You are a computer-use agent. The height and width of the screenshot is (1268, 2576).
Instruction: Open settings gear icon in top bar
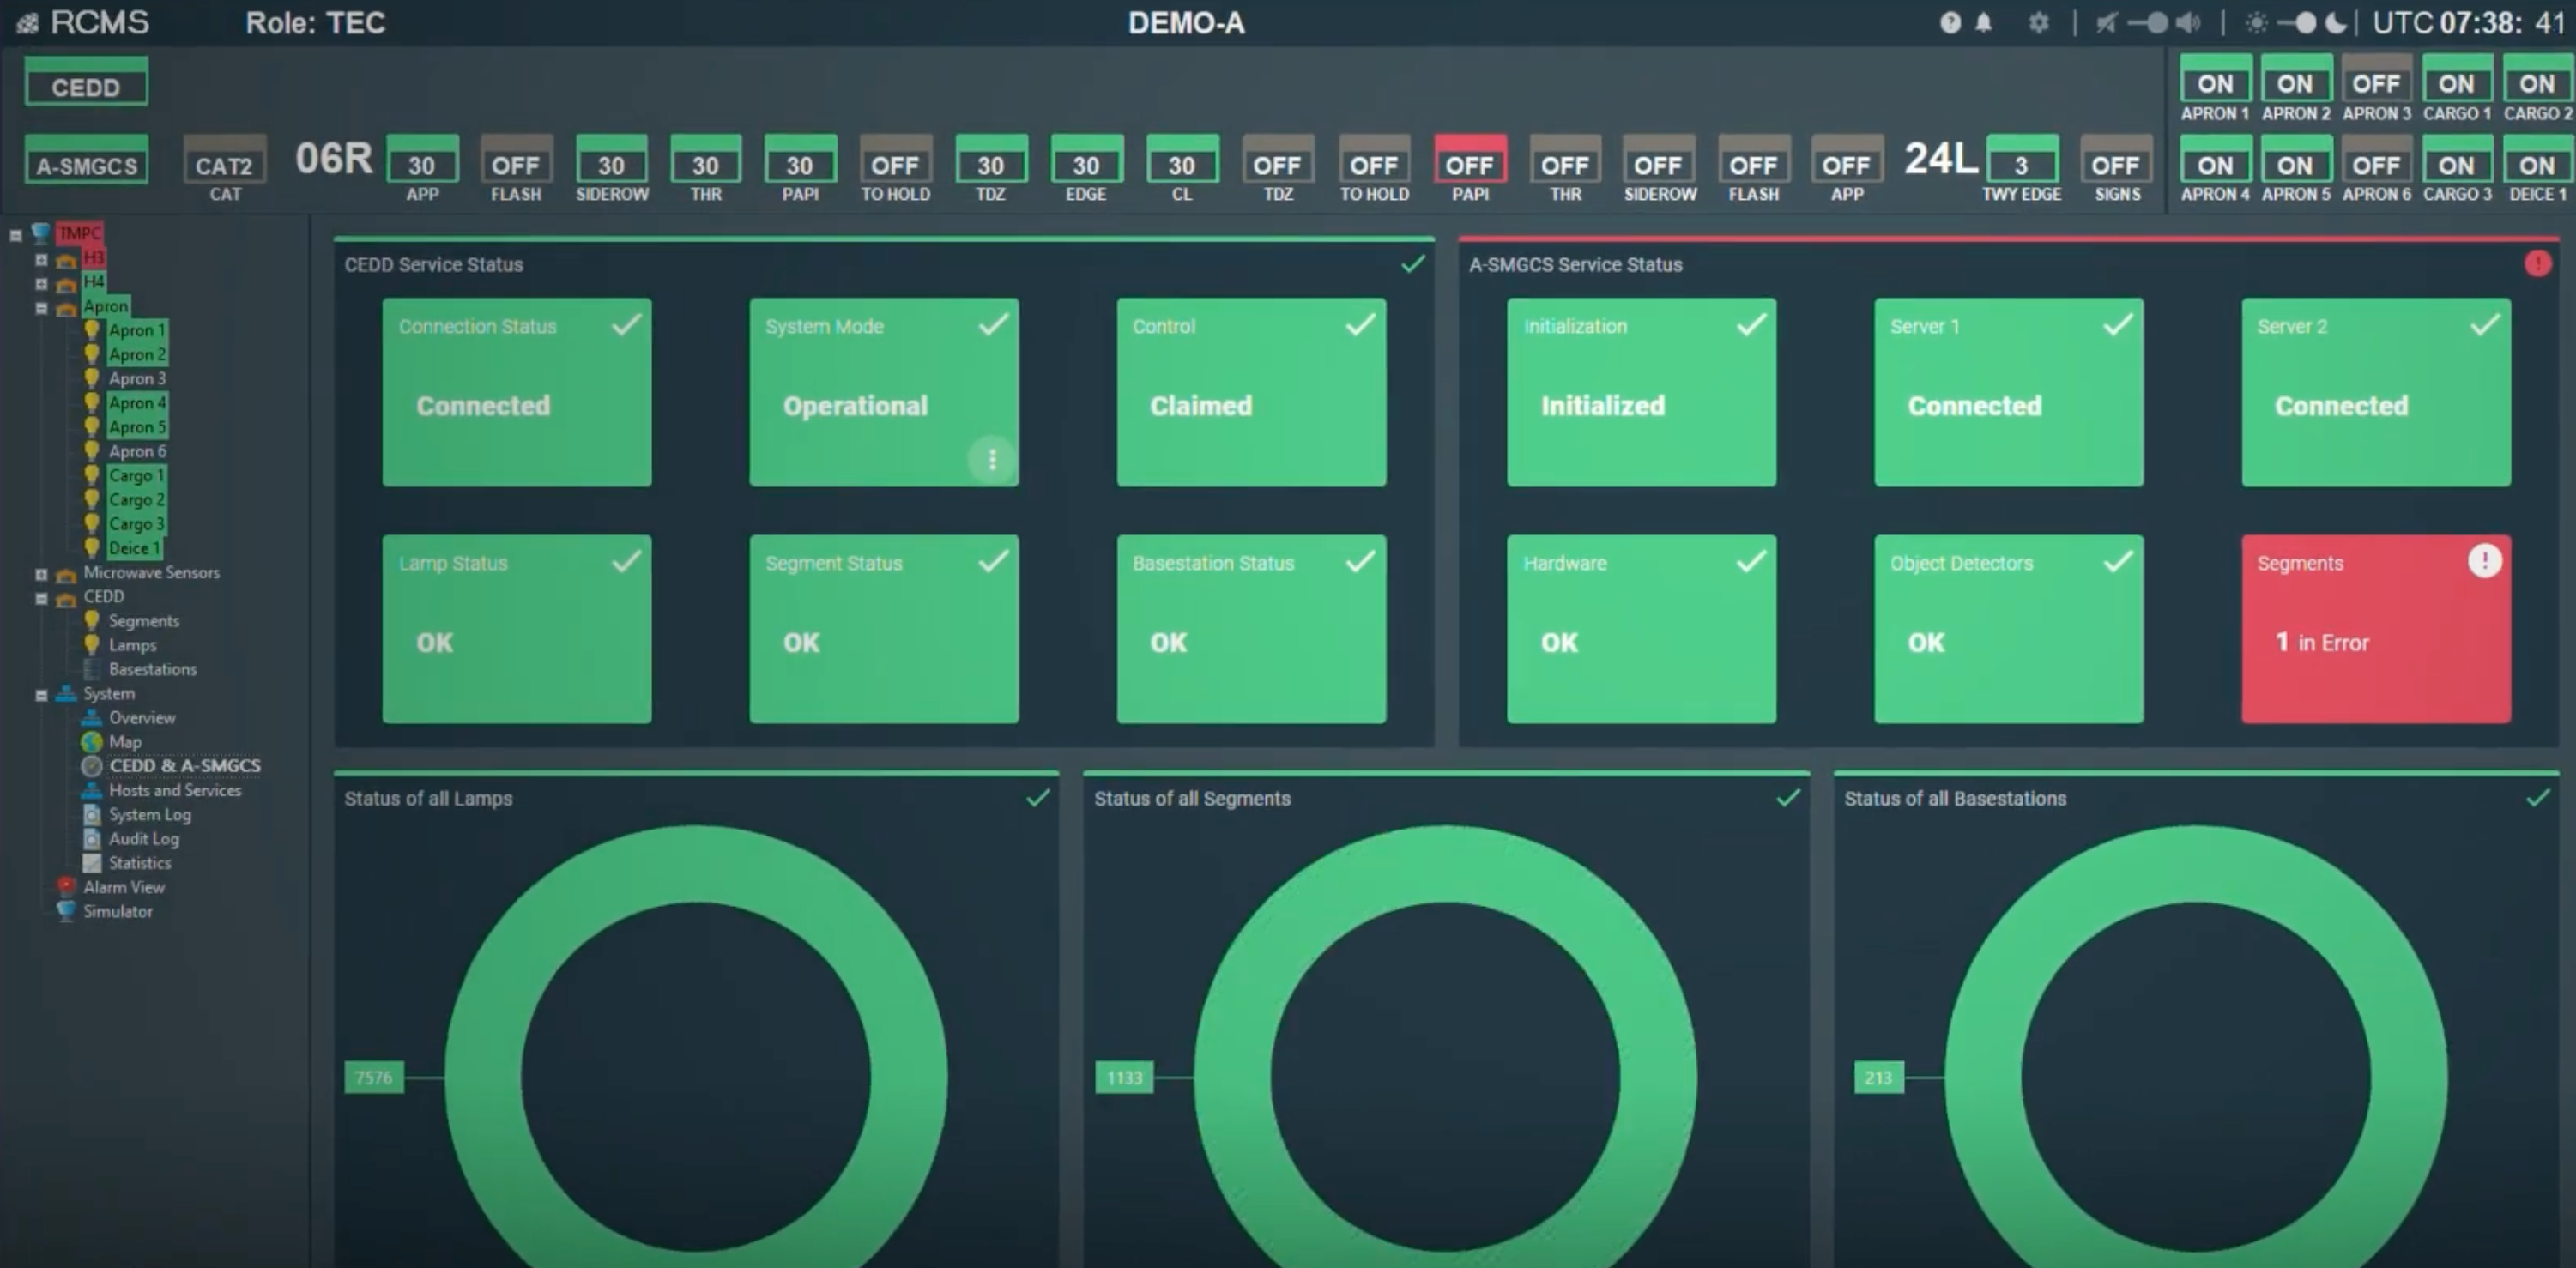click(x=2039, y=23)
